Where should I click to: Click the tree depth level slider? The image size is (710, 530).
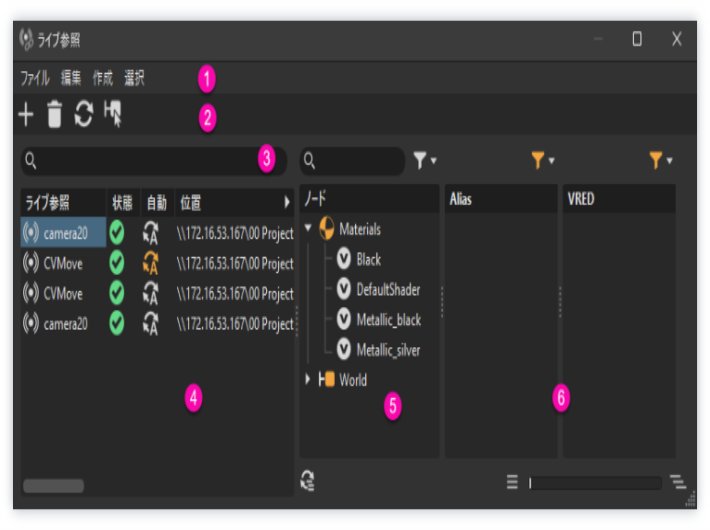click(595, 483)
